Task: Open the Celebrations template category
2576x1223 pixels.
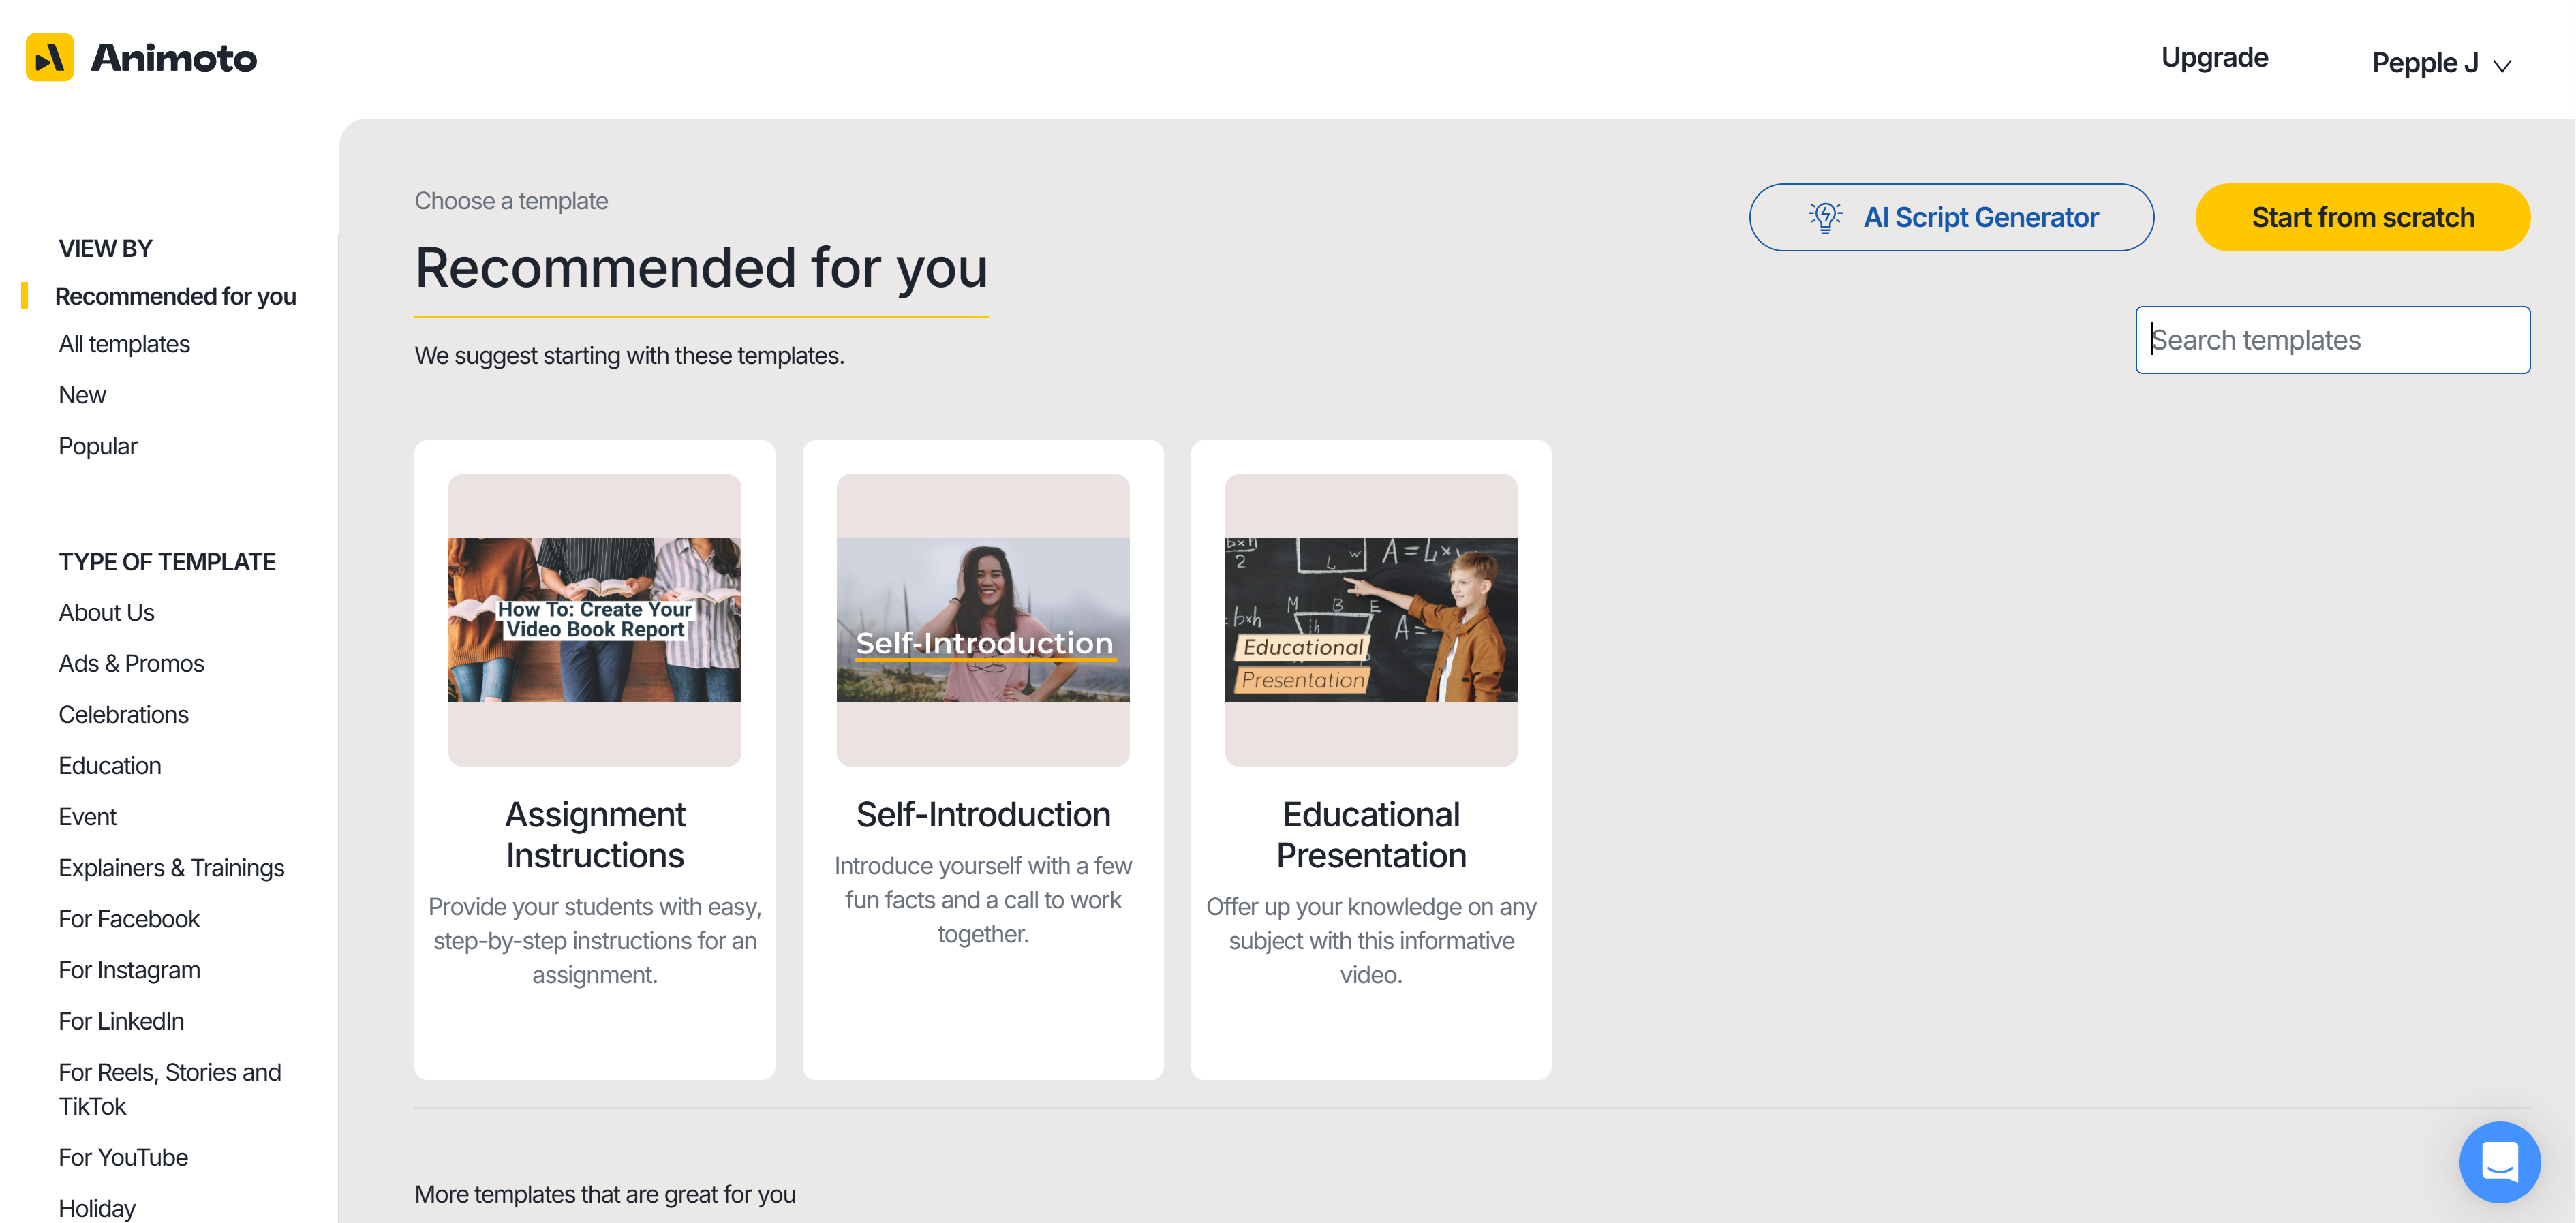Action: [123, 715]
